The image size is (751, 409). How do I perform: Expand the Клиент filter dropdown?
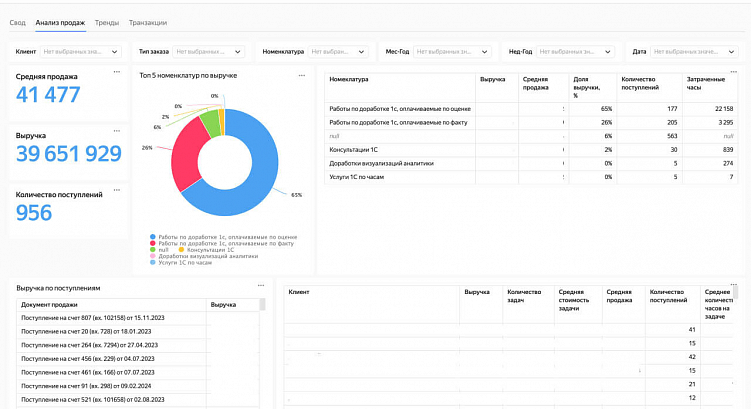coord(80,52)
